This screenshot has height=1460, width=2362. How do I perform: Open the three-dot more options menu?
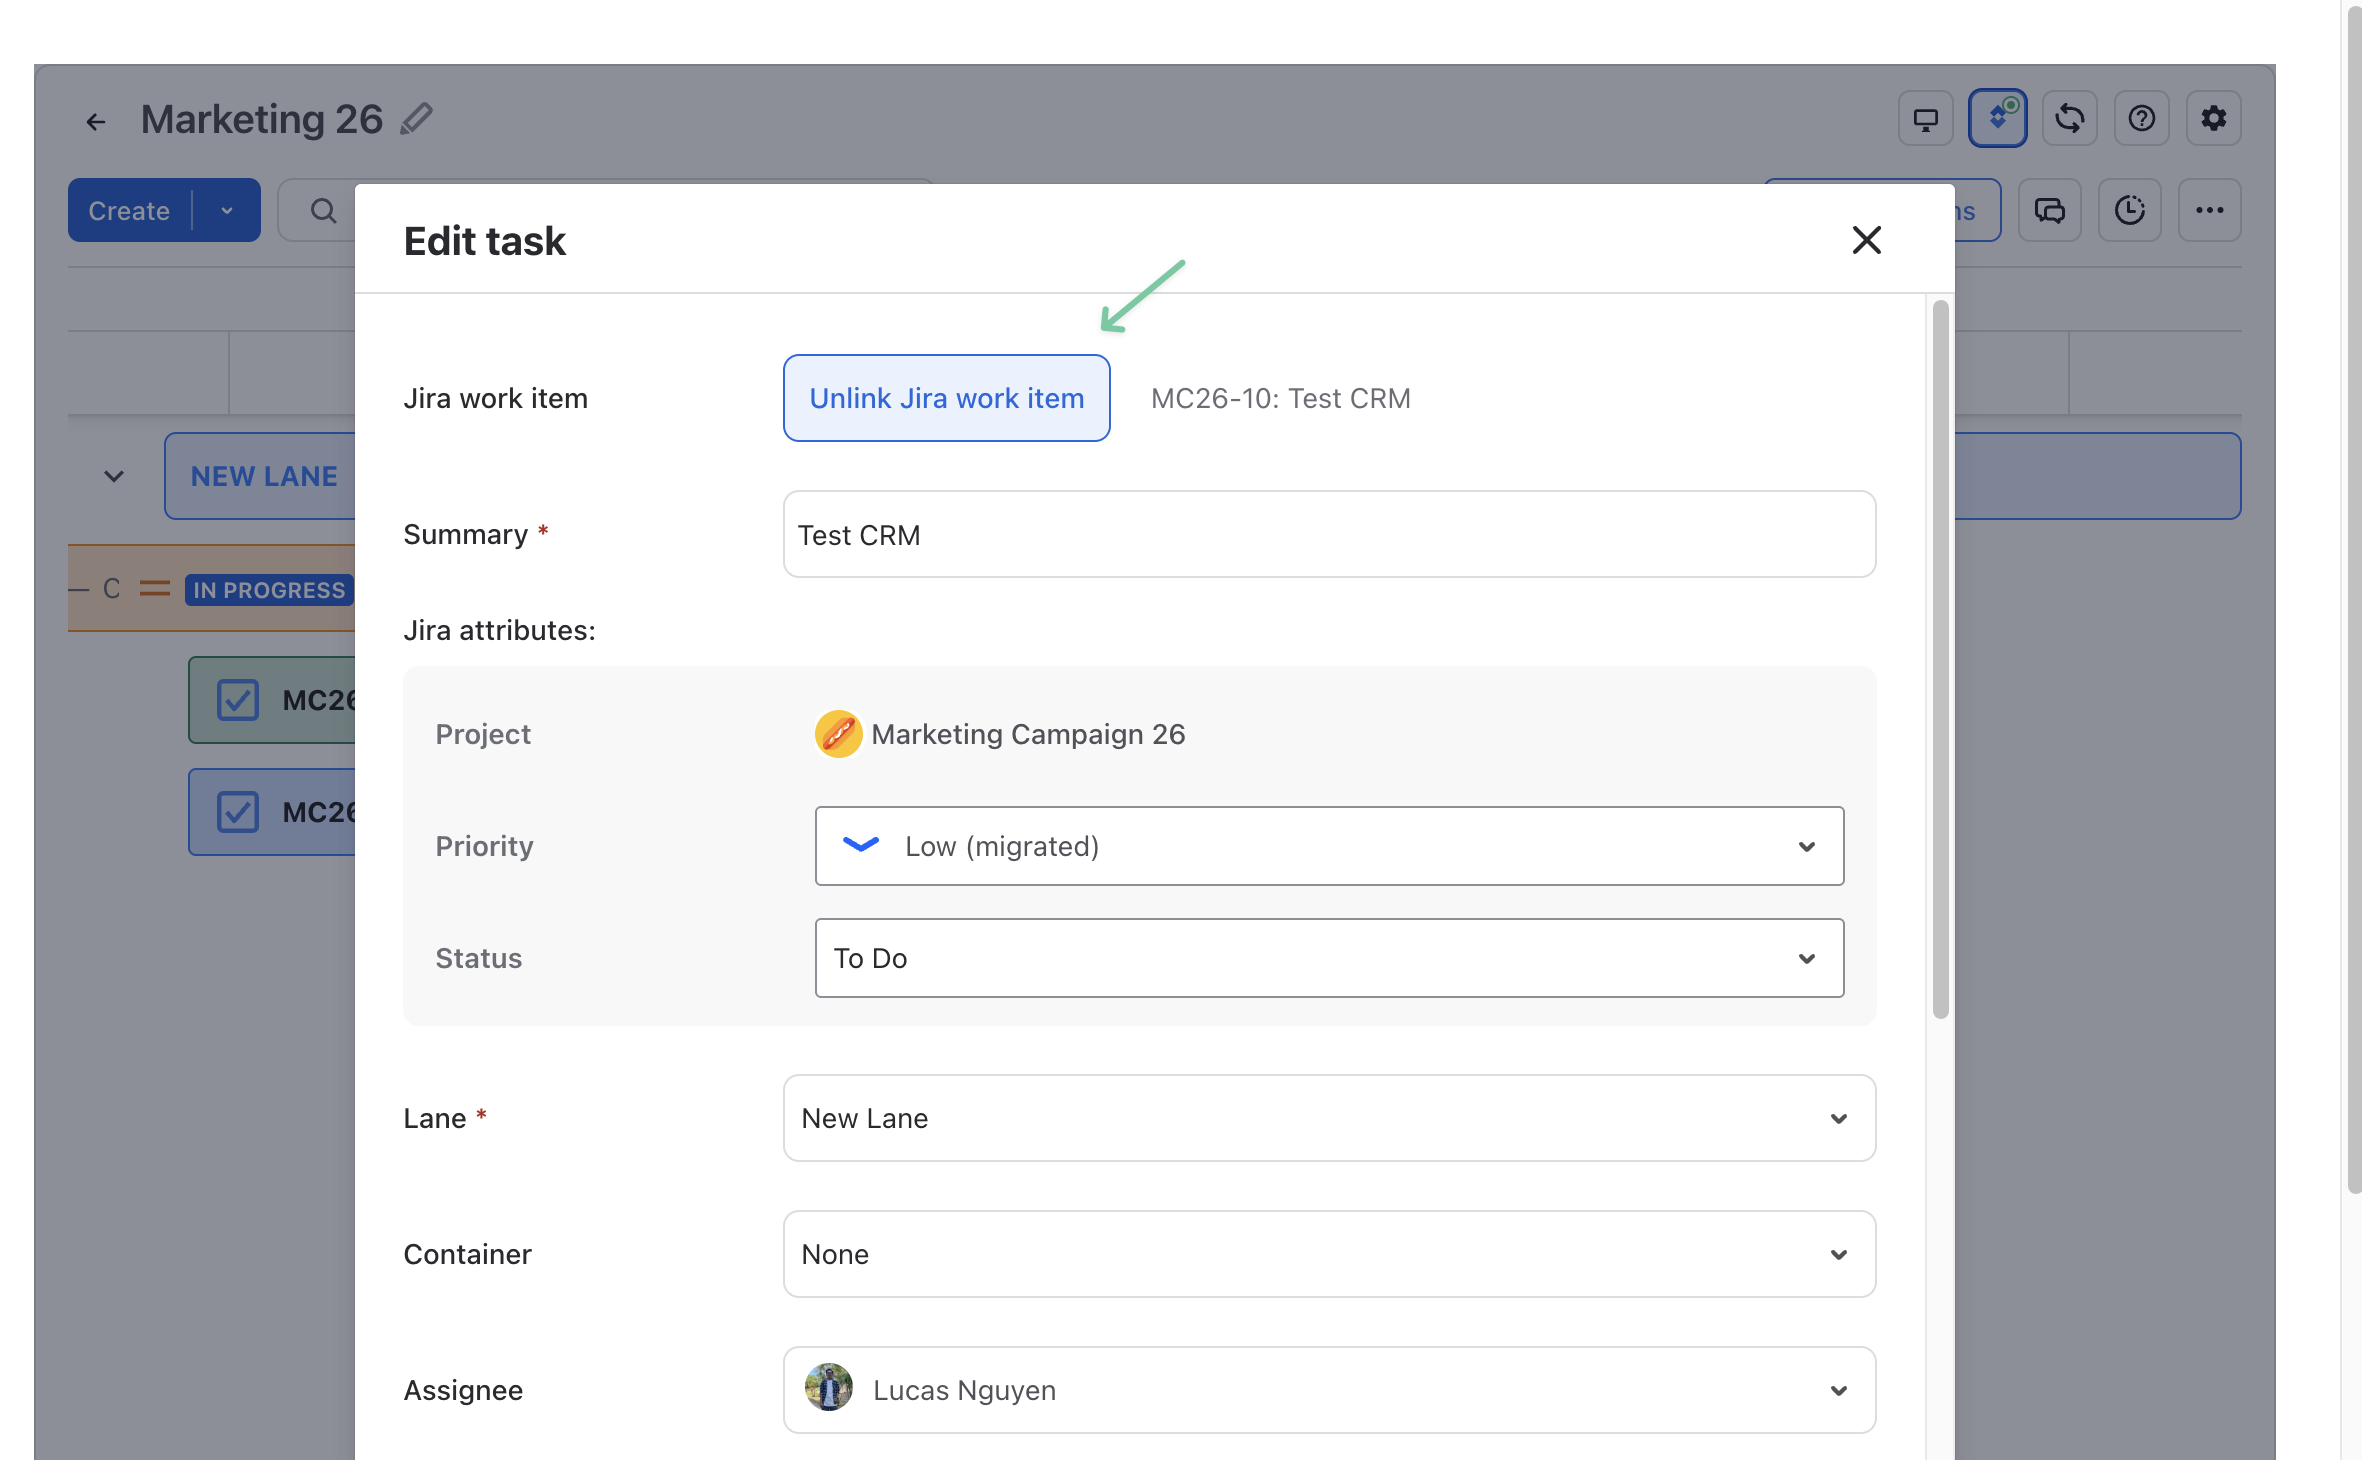2209,210
